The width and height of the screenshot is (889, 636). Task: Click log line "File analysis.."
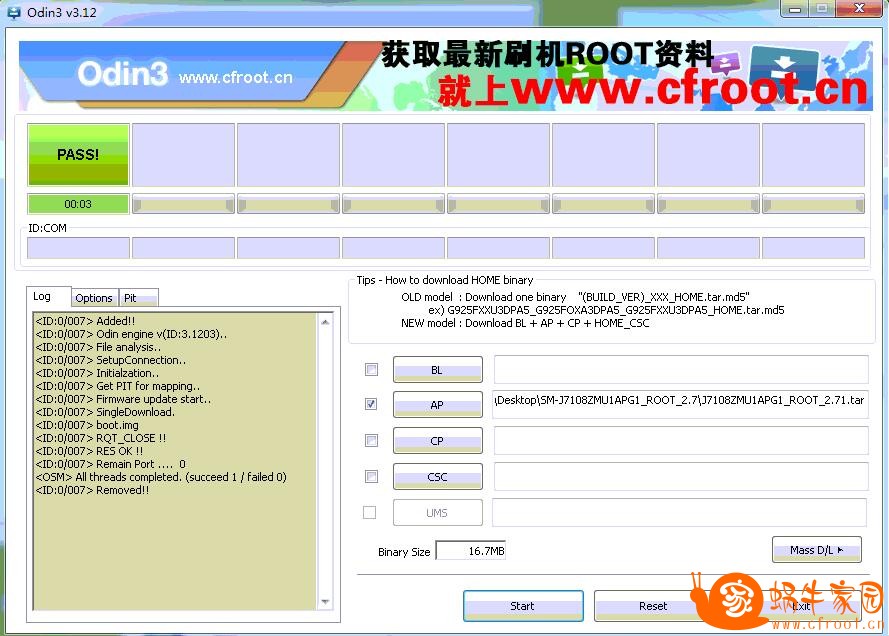click(98, 347)
